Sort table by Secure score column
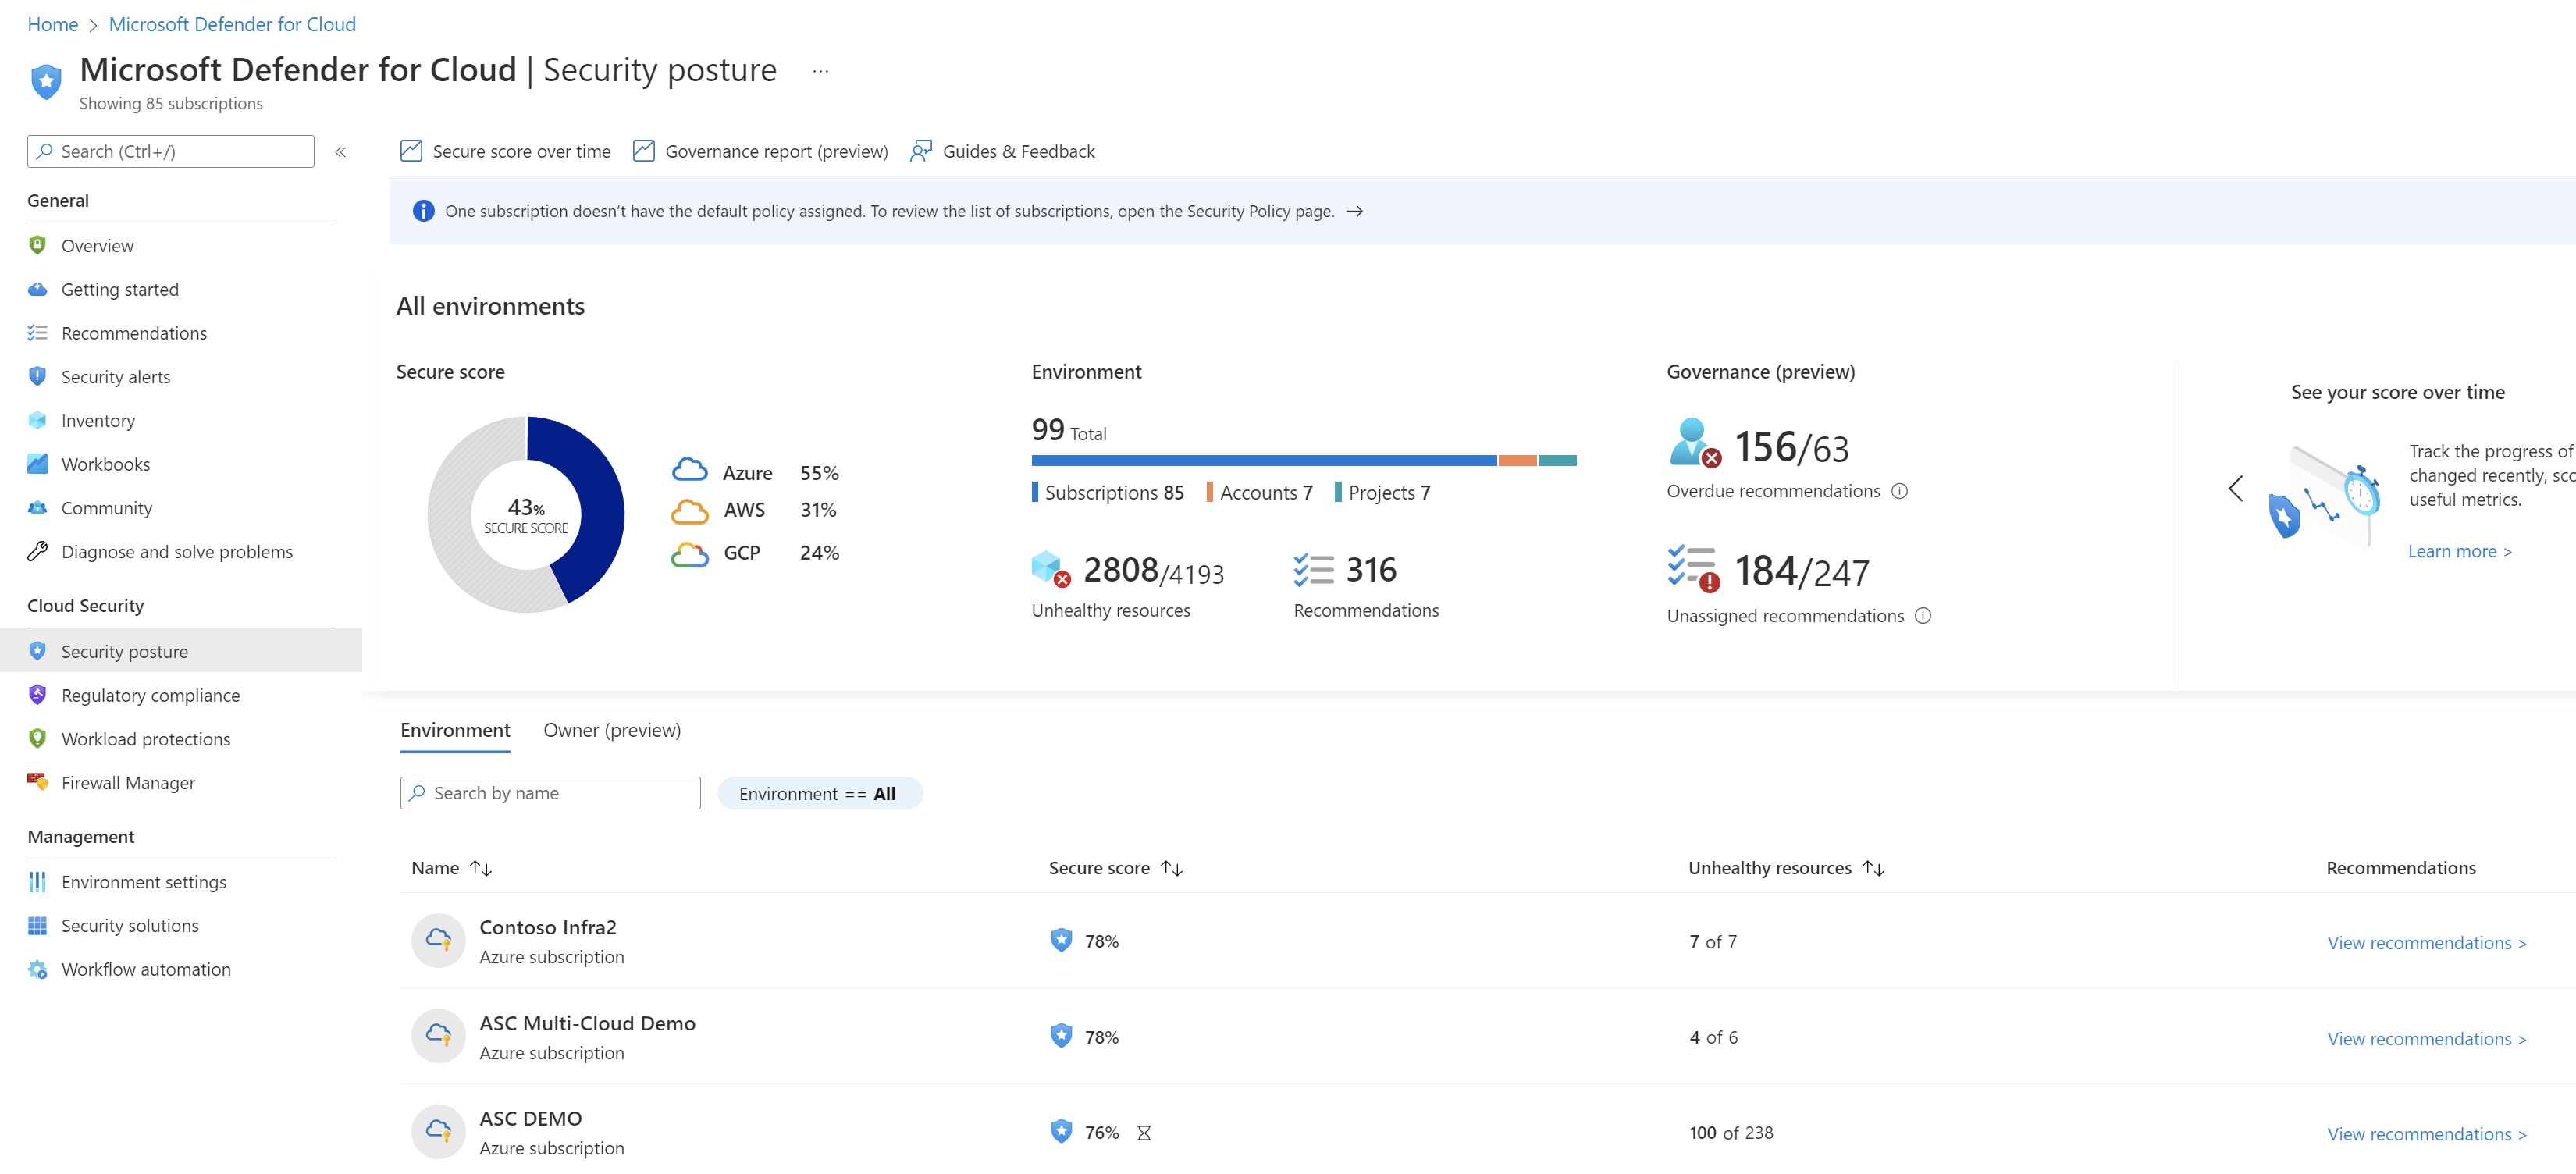This screenshot has height=1174, width=2576. tap(1172, 868)
